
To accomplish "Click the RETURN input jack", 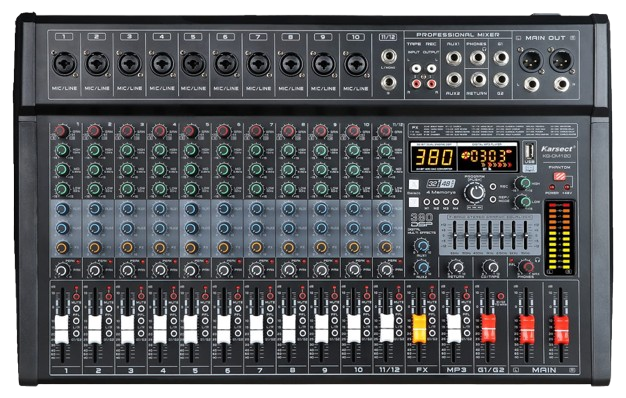I will [477, 80].
